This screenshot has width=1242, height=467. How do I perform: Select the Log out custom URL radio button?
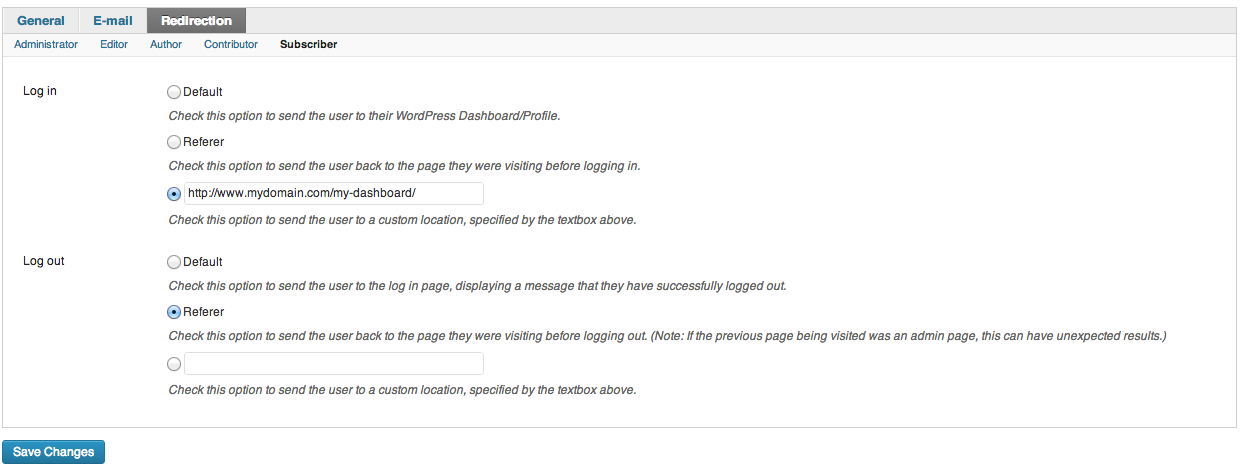tap(174, 364)
